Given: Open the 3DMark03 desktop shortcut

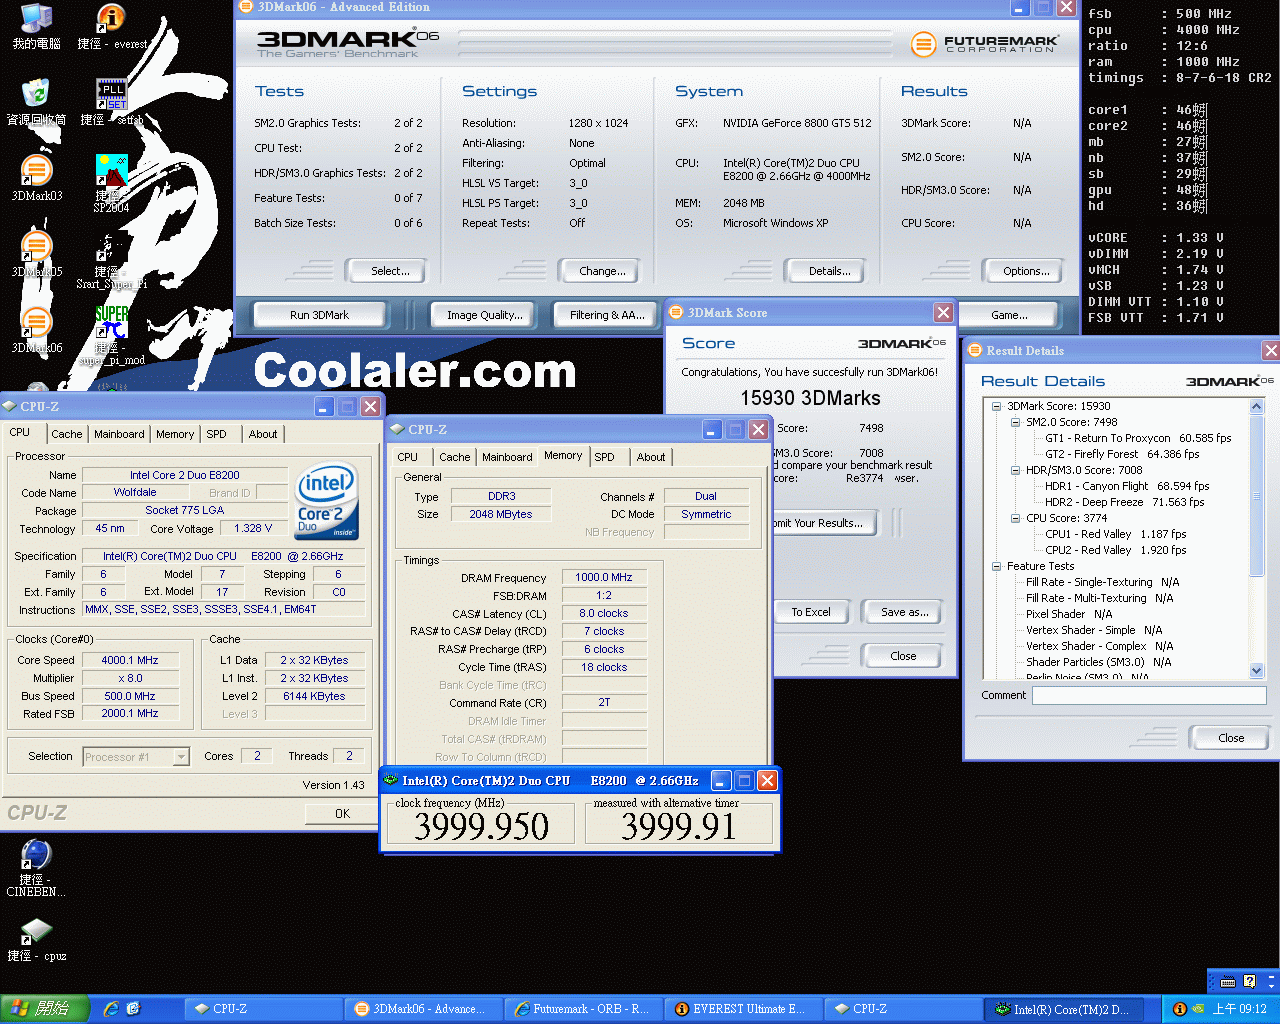Looking at the screenshot, I should click(x=36, y=172).
